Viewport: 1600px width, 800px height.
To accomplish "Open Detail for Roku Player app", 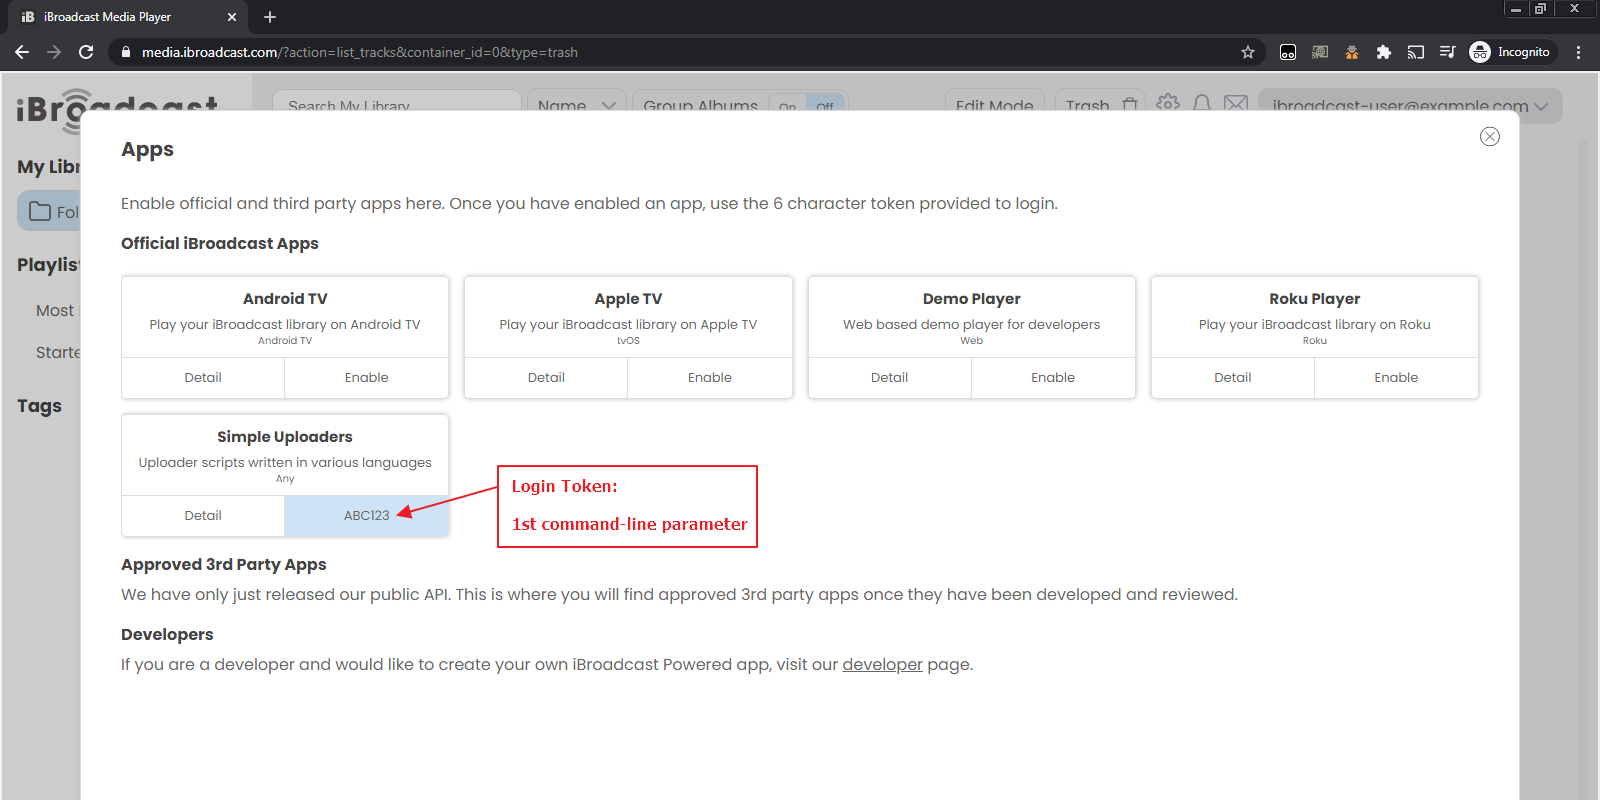I will click(1232, 378).
